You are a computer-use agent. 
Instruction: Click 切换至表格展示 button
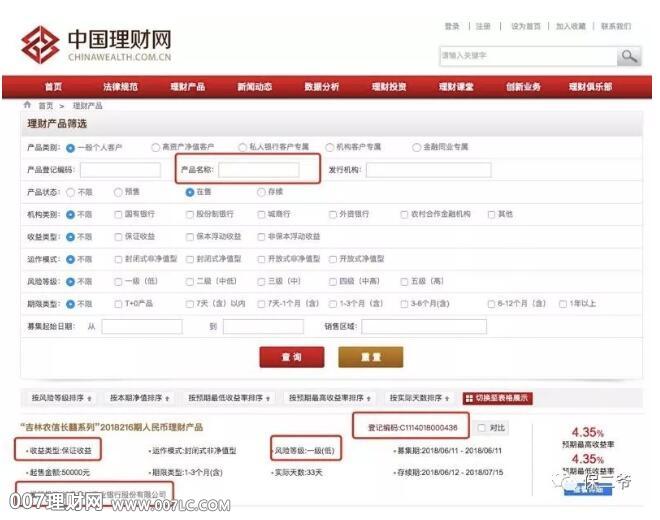(x=498, y=398)
